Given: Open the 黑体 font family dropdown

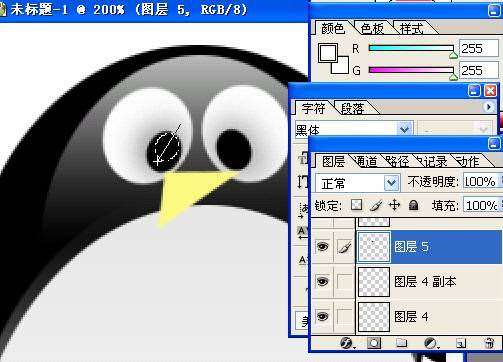Looking at the screenshot, I should click(x=354, y=129).
